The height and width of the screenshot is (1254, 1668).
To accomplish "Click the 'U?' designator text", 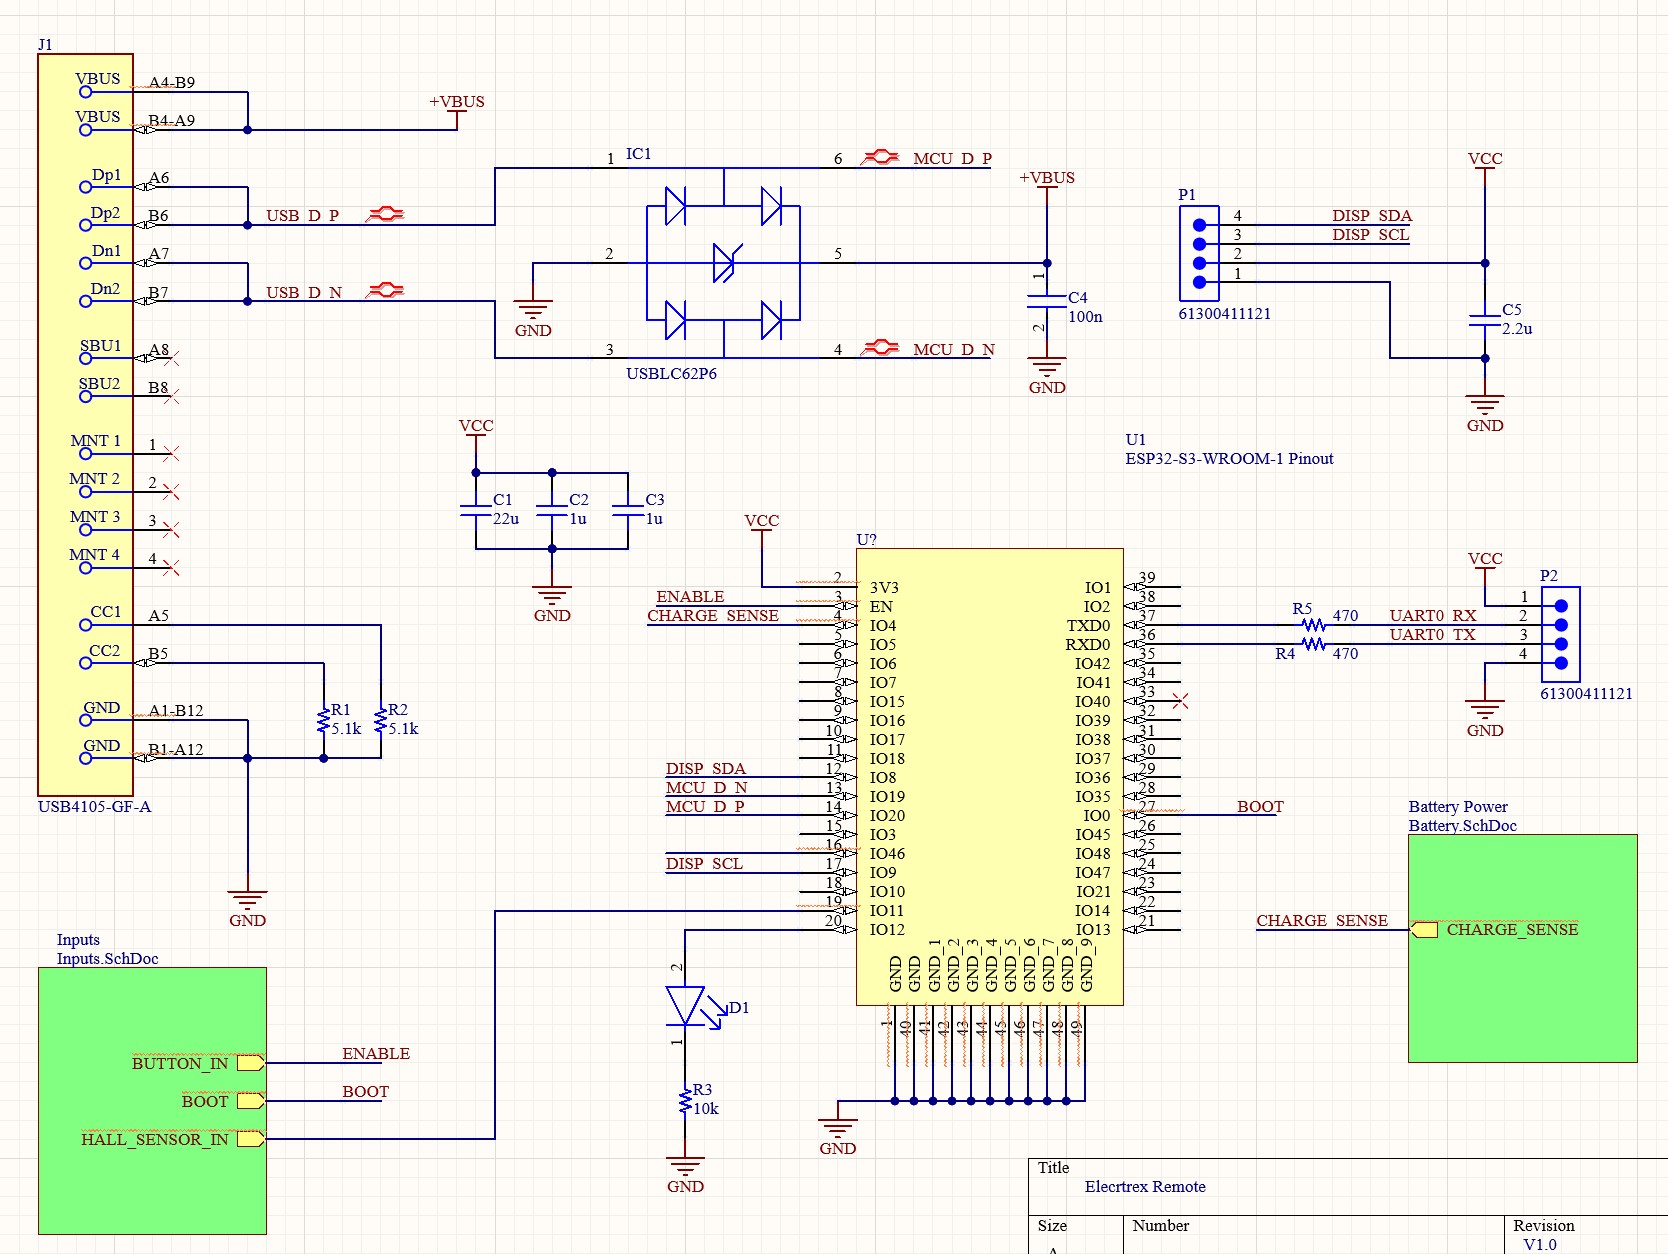I will point(866,539).
